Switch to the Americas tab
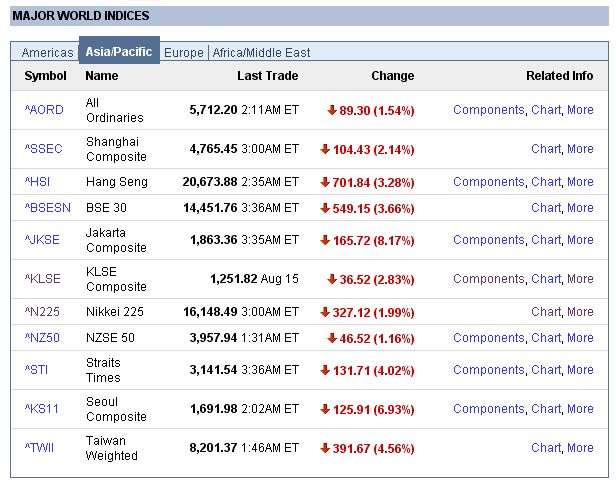This screenshot has height=488, width=616. (x=47, y=53)
